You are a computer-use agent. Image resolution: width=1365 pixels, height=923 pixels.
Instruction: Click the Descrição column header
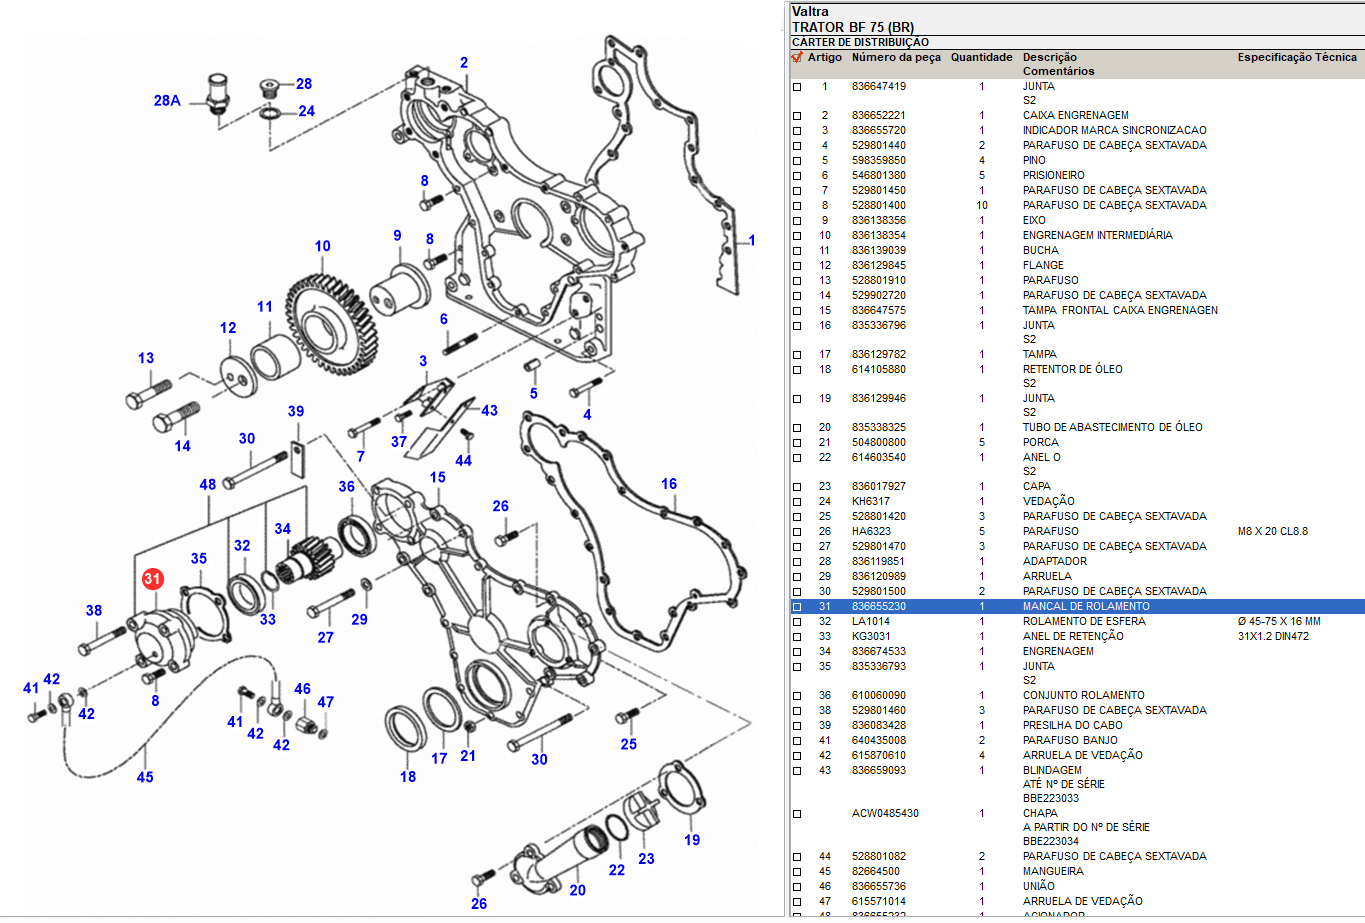(1049, 58)
